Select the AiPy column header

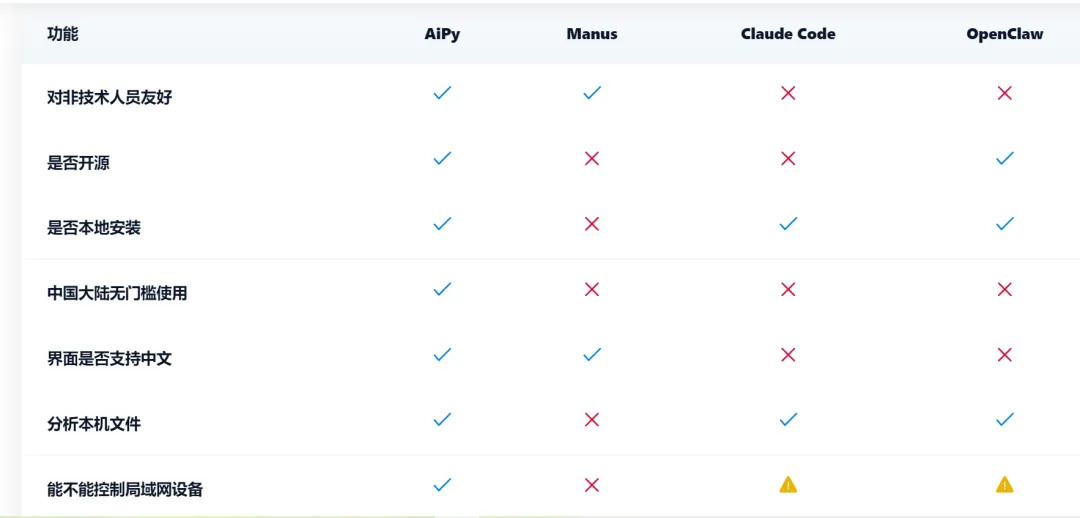pos(442,34)
